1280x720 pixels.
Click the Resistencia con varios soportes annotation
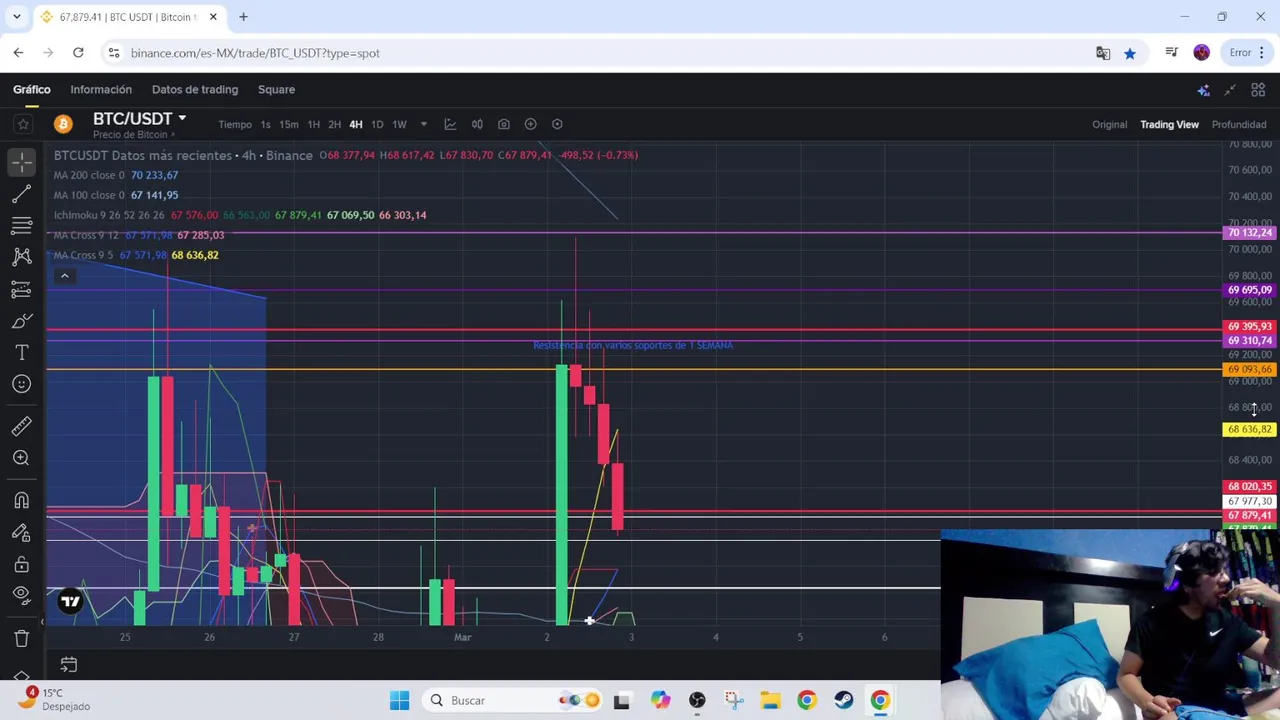point(633,345)
